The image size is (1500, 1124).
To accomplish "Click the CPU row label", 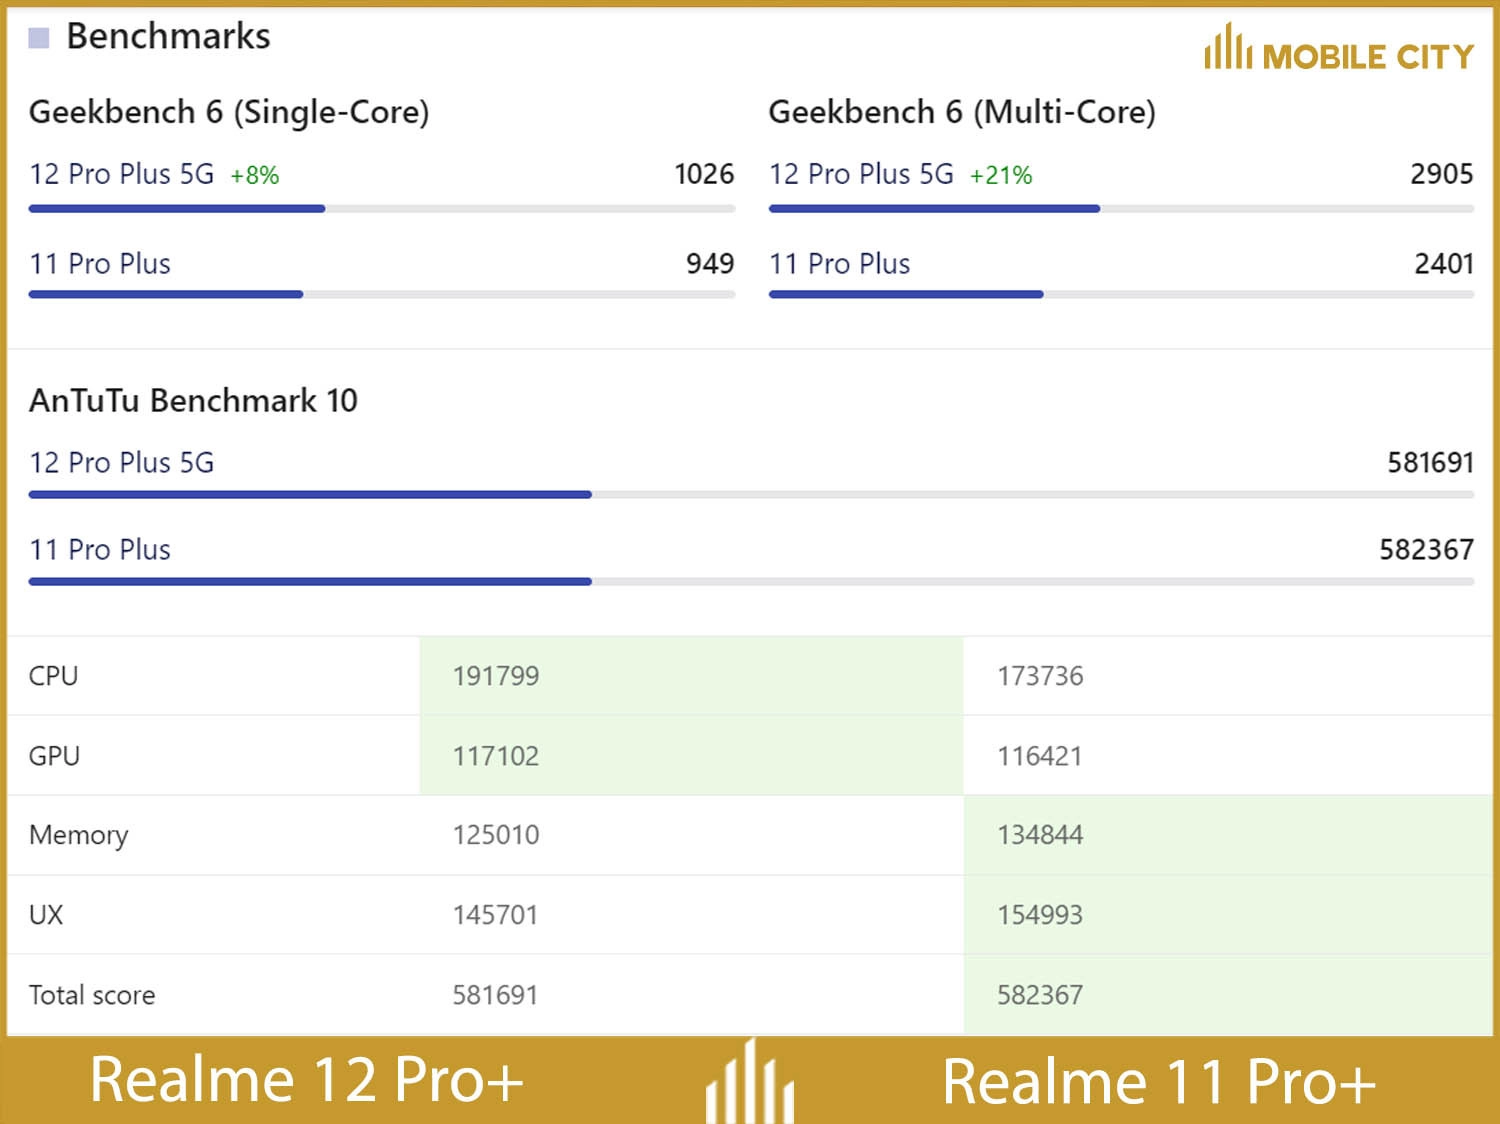I will click(x=54, y=676).
